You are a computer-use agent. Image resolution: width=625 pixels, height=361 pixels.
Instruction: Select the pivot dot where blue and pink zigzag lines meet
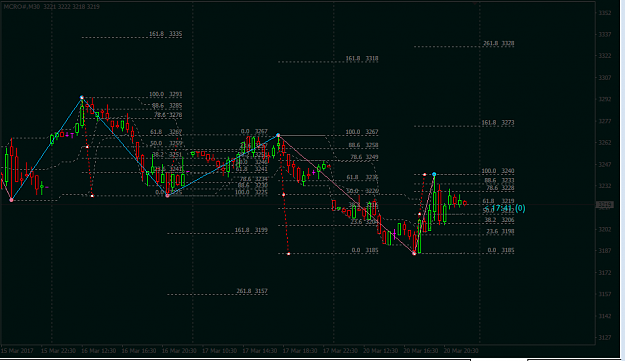click(x=278, y=135)
